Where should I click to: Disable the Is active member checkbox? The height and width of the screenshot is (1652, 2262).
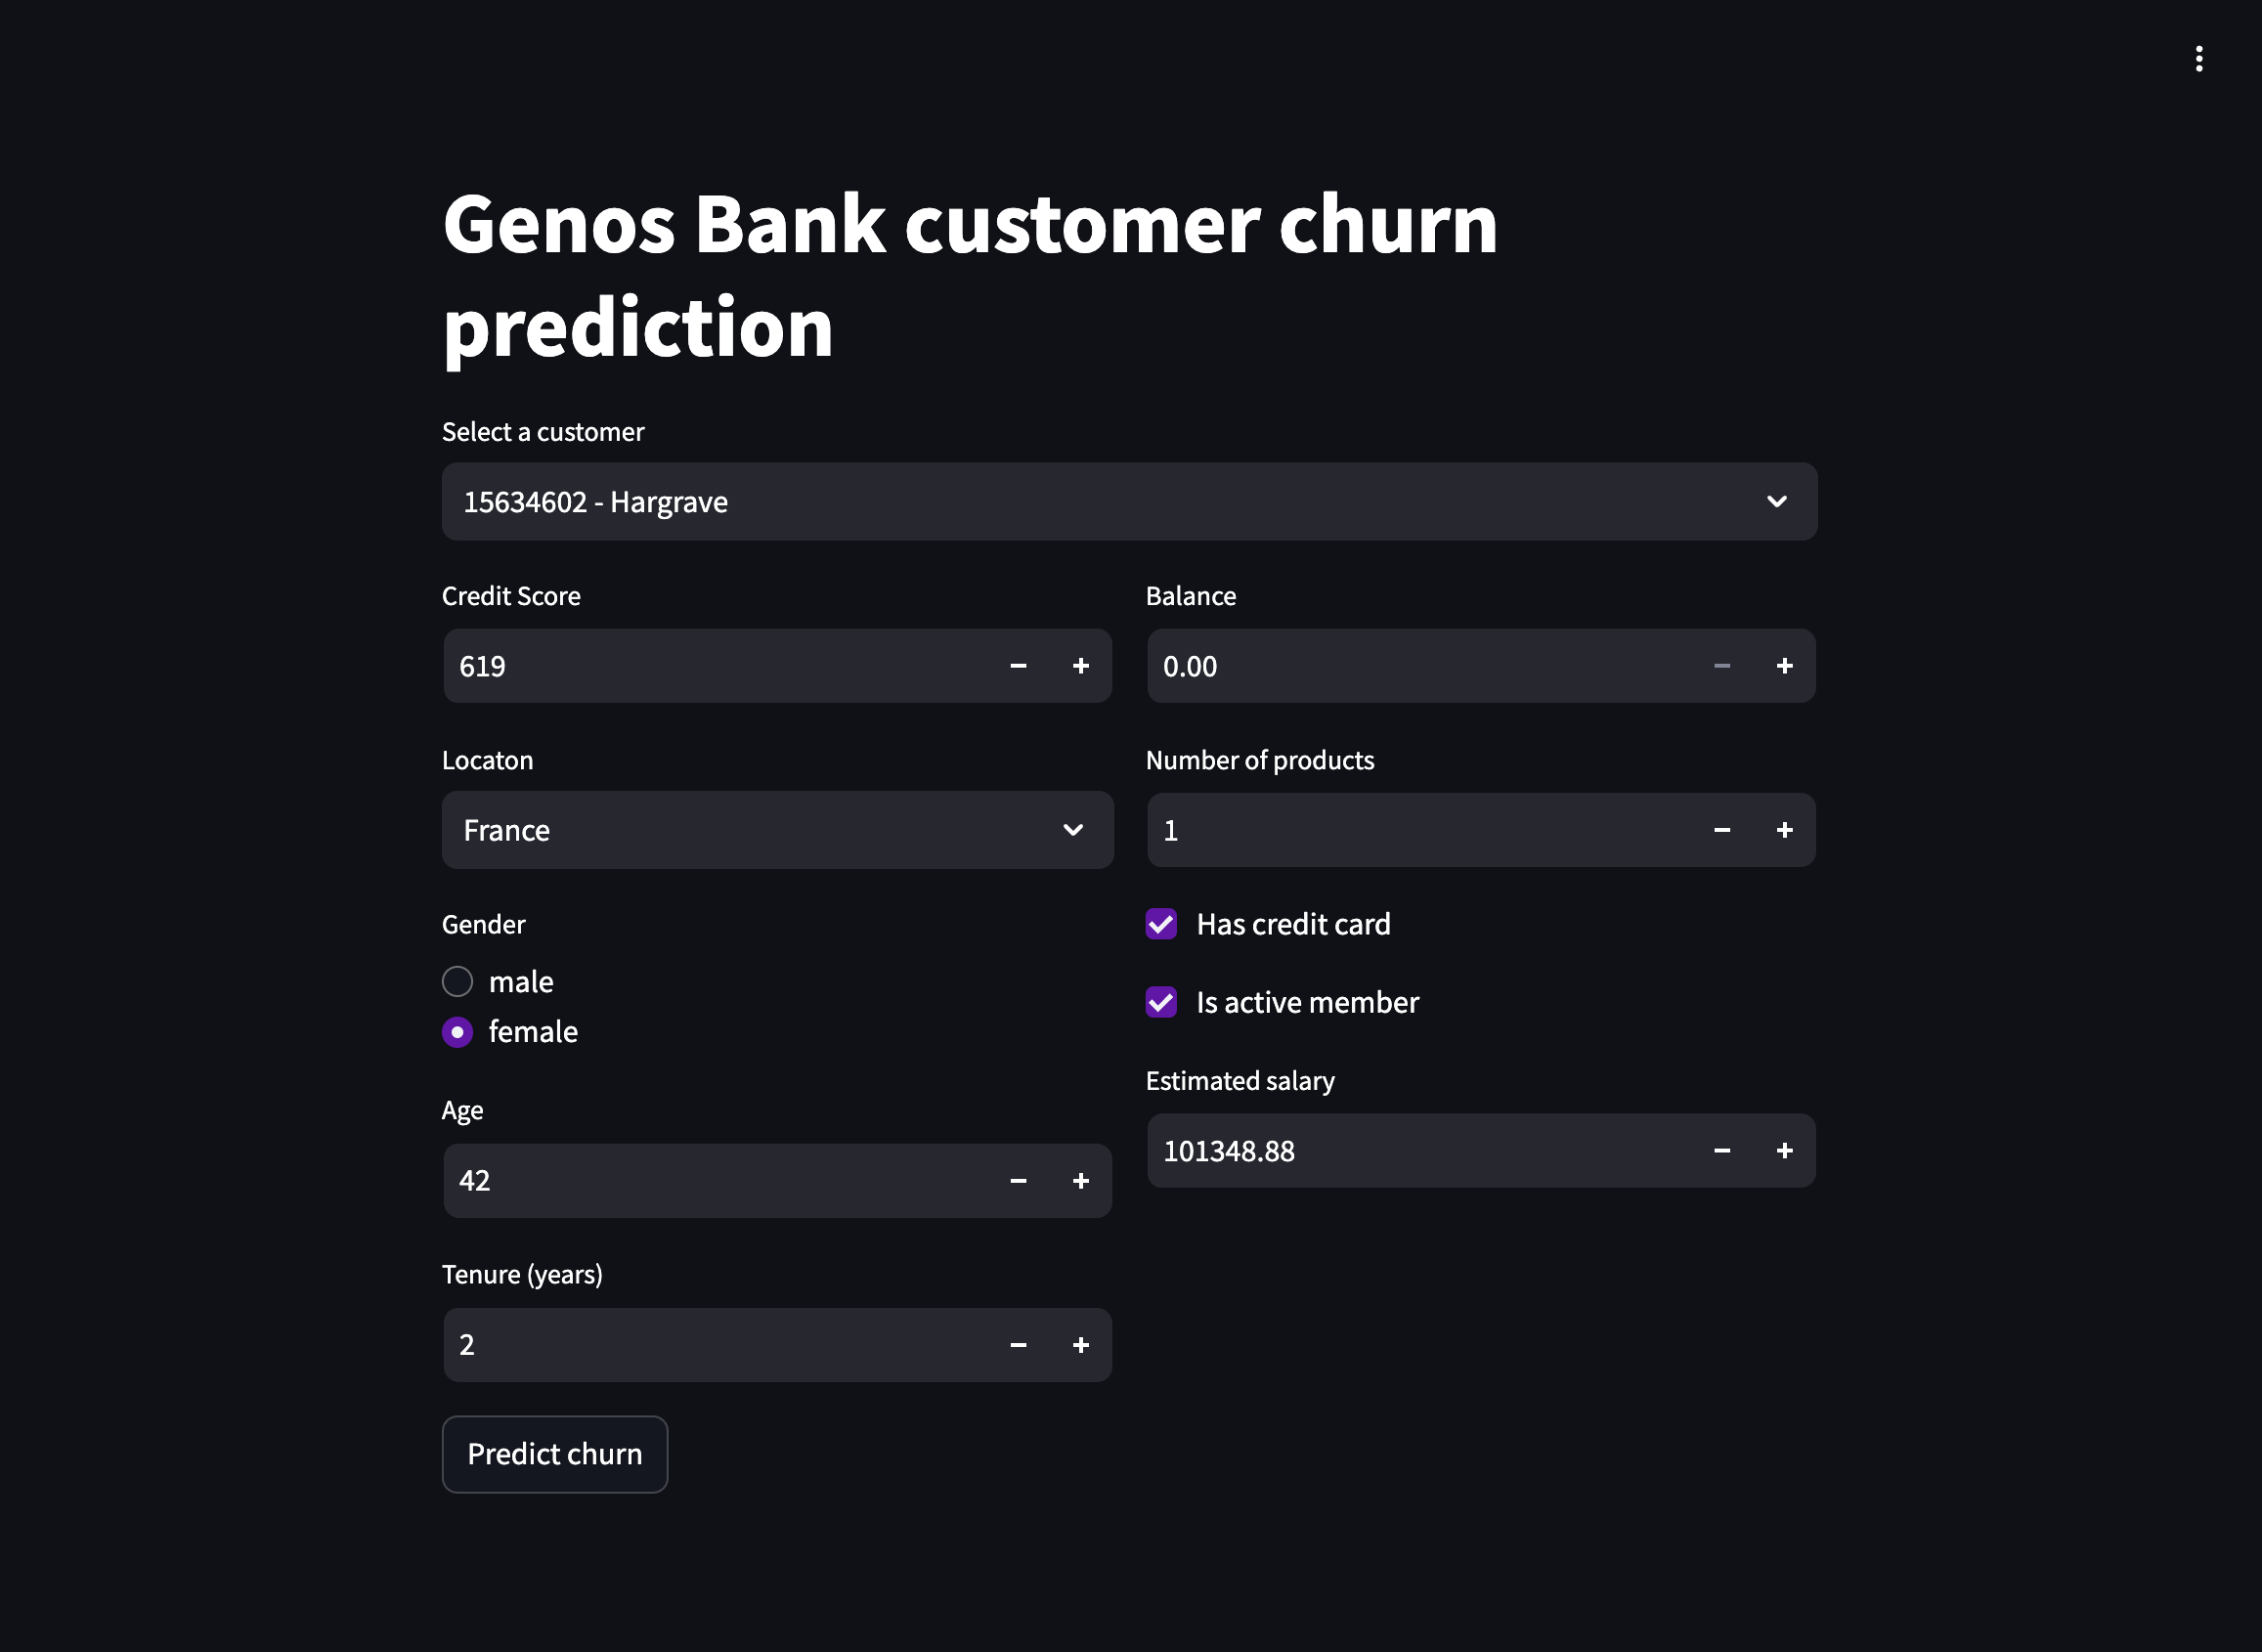[1160, 1002]
